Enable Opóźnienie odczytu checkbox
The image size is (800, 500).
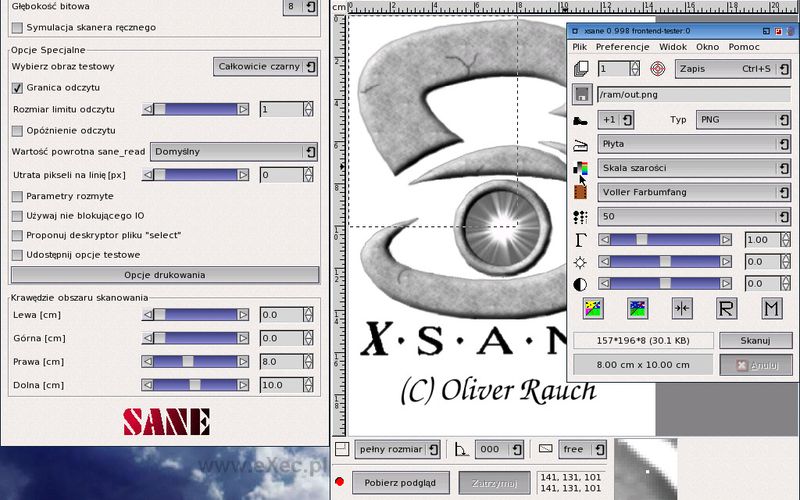tap(17, 131)
